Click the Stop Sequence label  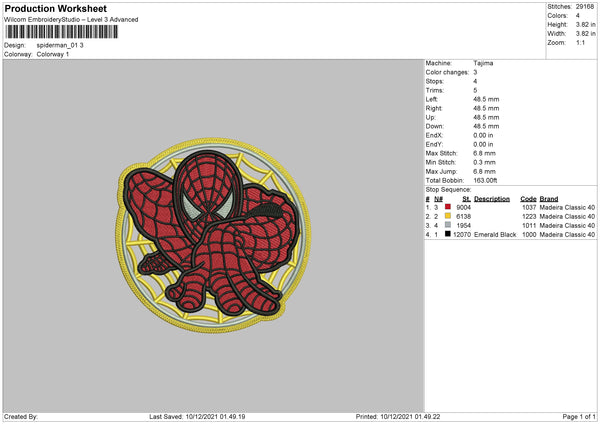pyautogui.click(x=447, y=187)
